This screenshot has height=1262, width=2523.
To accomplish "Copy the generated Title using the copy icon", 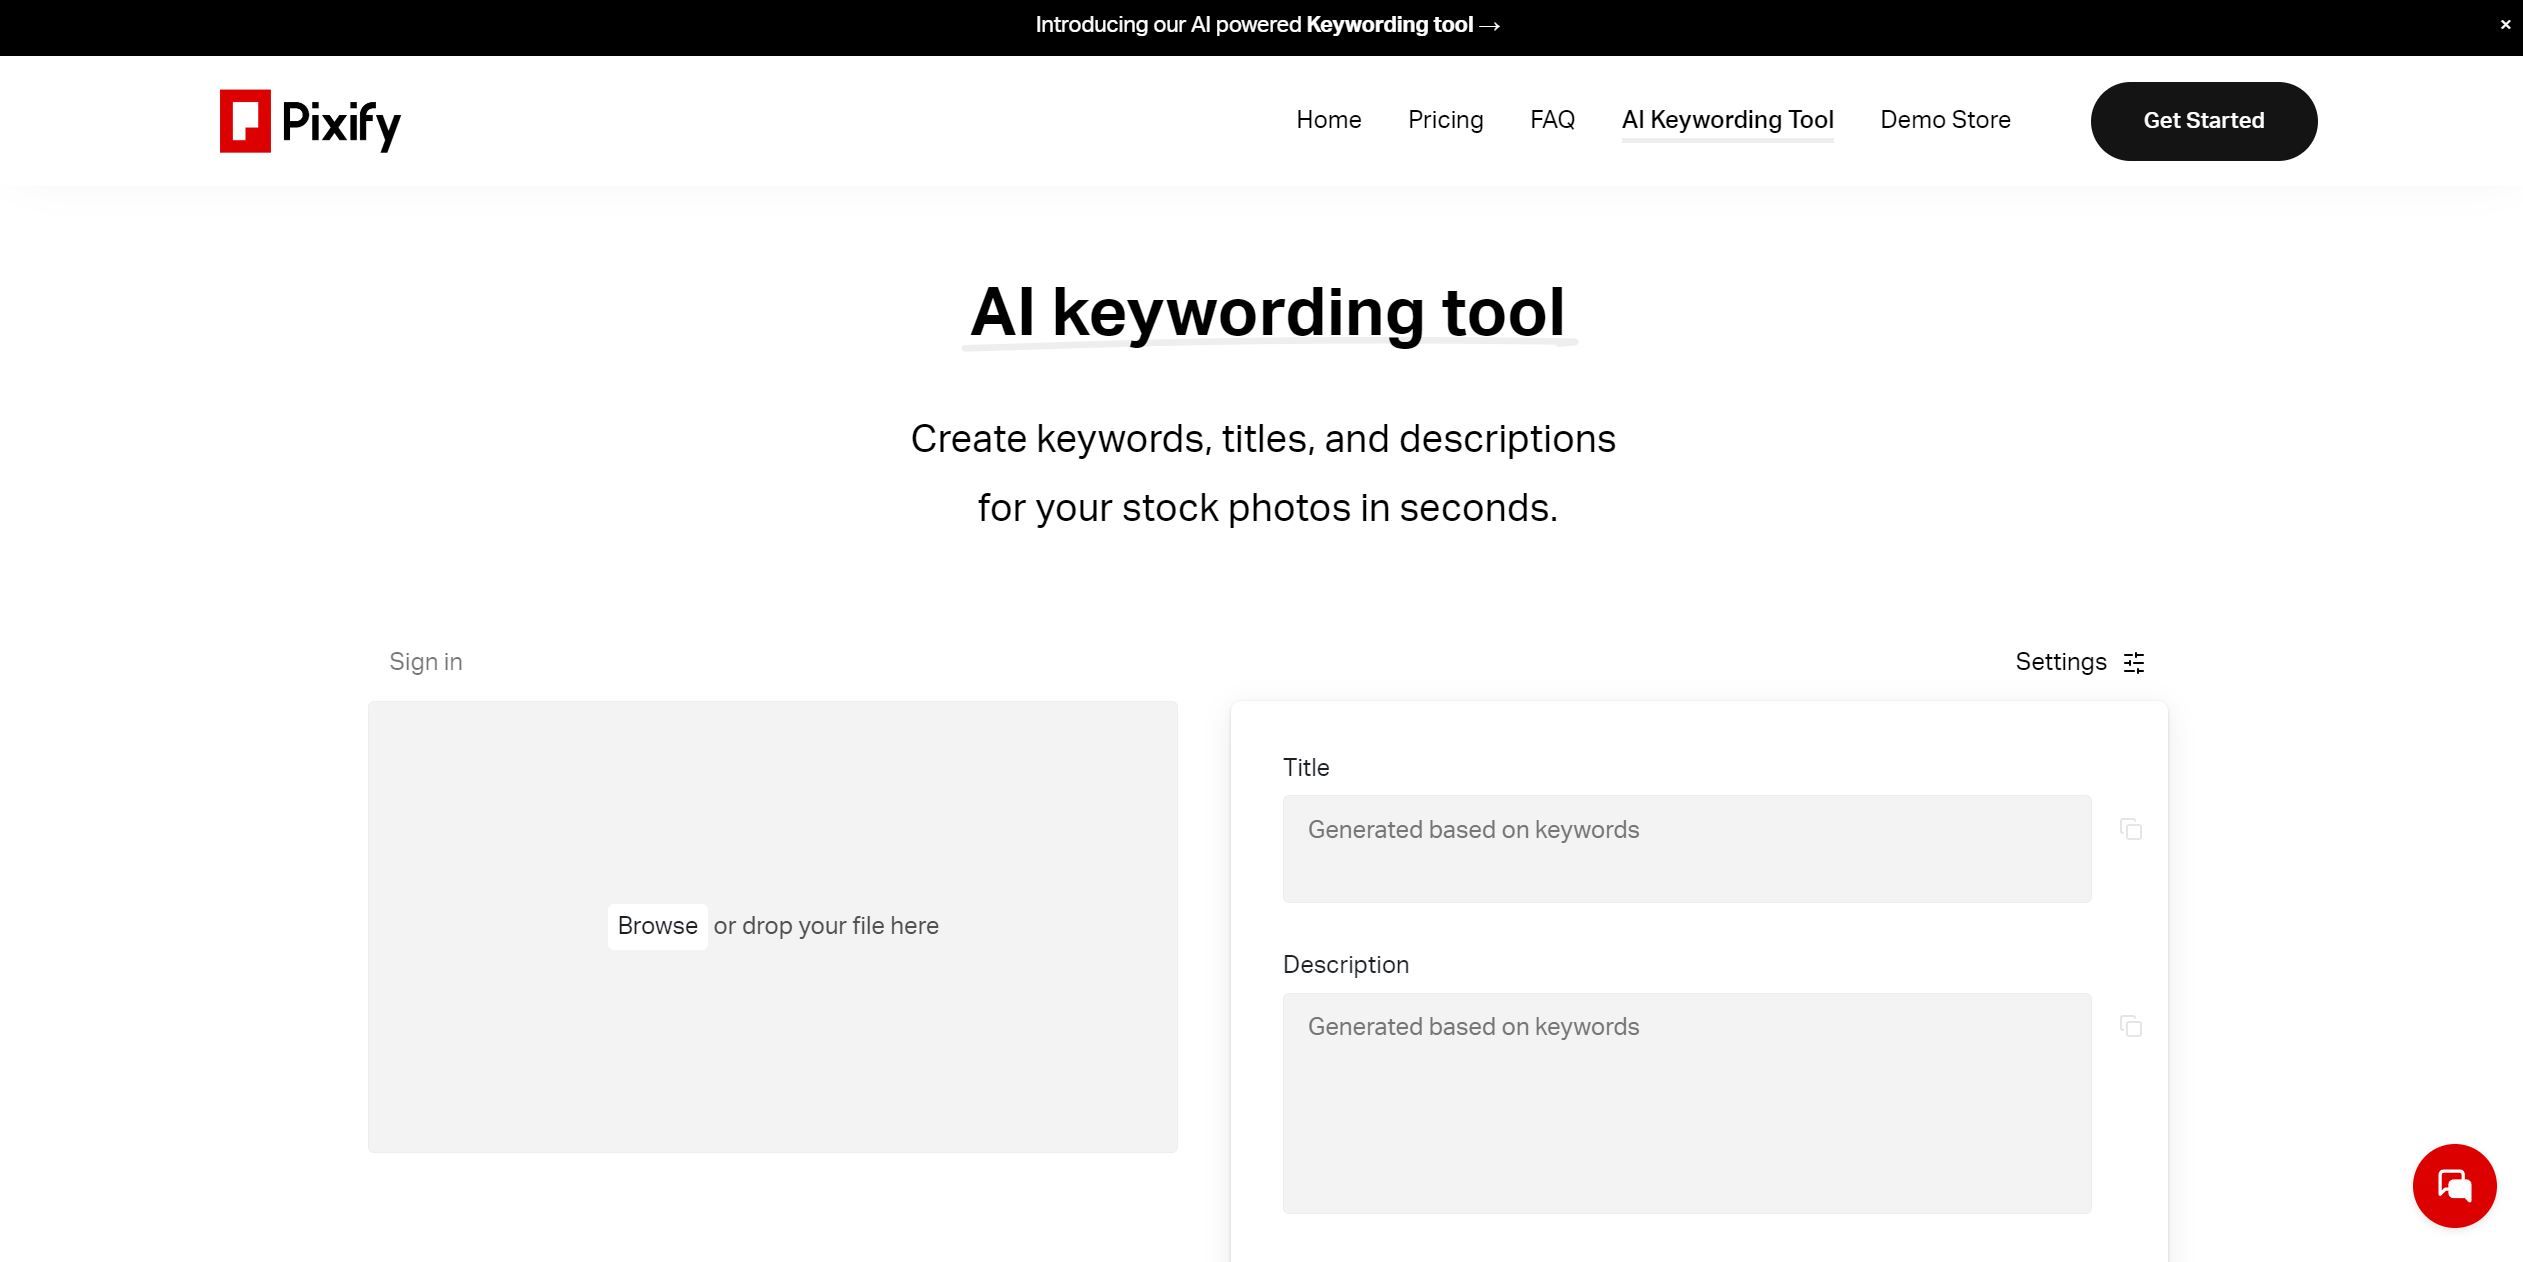I will pyautogui.click(x=2130, y=829).
